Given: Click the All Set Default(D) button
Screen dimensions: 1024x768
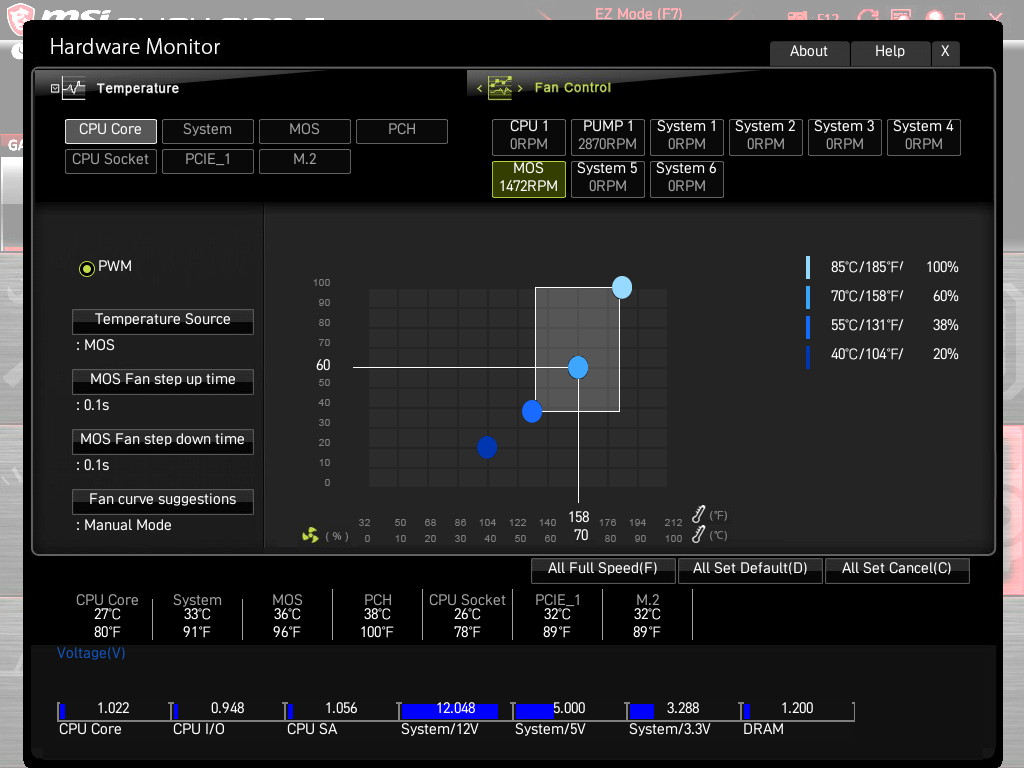Looking at the screenshot, I should coord(750,569).
